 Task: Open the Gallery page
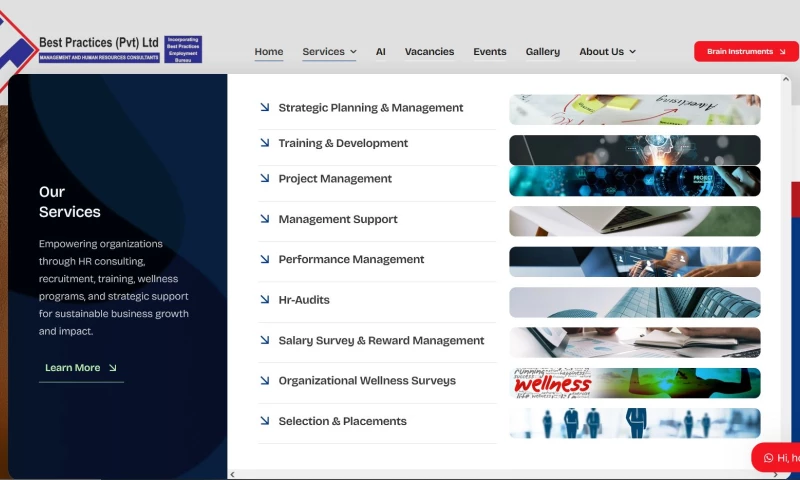pos(543,52)
